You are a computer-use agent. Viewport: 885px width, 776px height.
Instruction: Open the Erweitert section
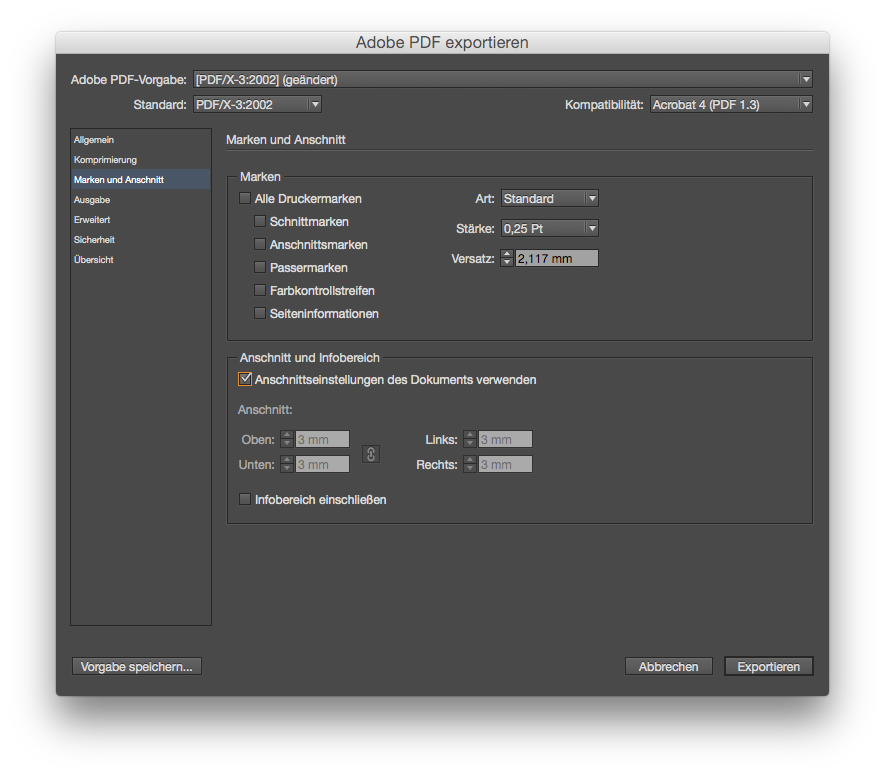click(x=141, y=220)
